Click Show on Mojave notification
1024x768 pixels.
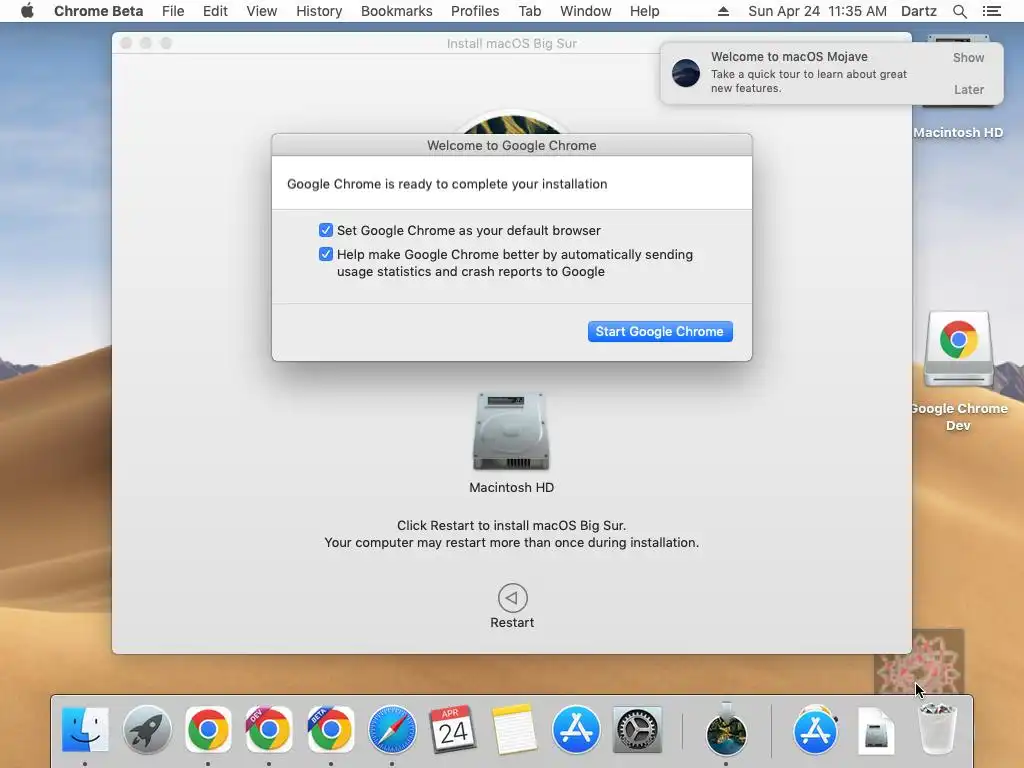click(968, 57)
